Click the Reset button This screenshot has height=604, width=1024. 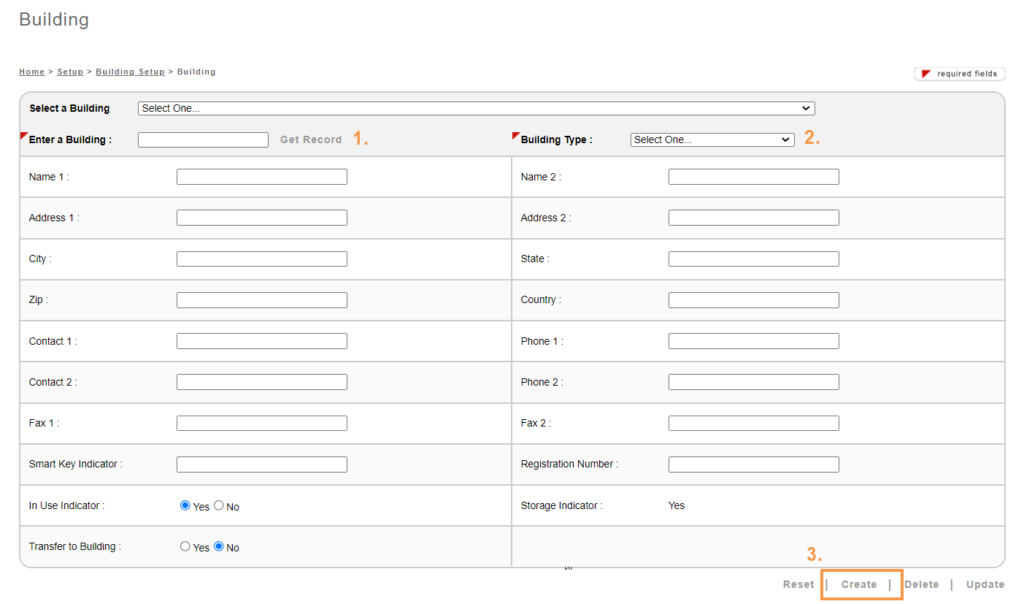(798, 584)
